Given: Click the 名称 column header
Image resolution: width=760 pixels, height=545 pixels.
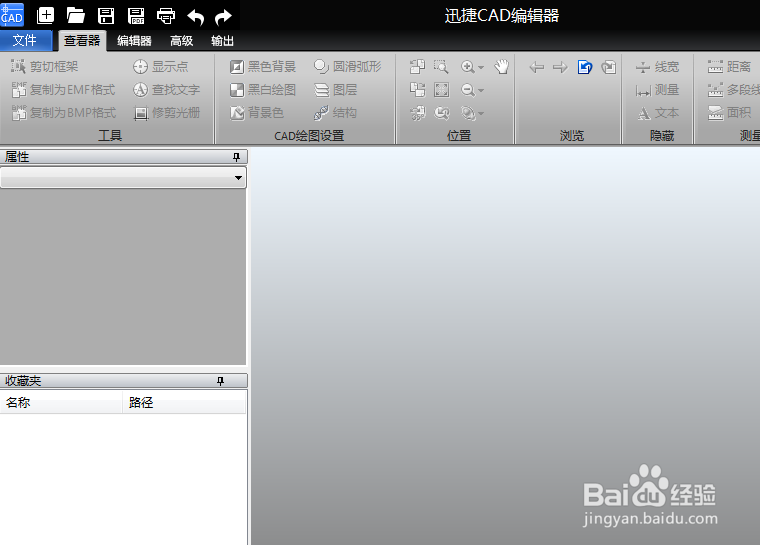Looking at the screenshot, I should pyautogui.click(x=61, y=402).
